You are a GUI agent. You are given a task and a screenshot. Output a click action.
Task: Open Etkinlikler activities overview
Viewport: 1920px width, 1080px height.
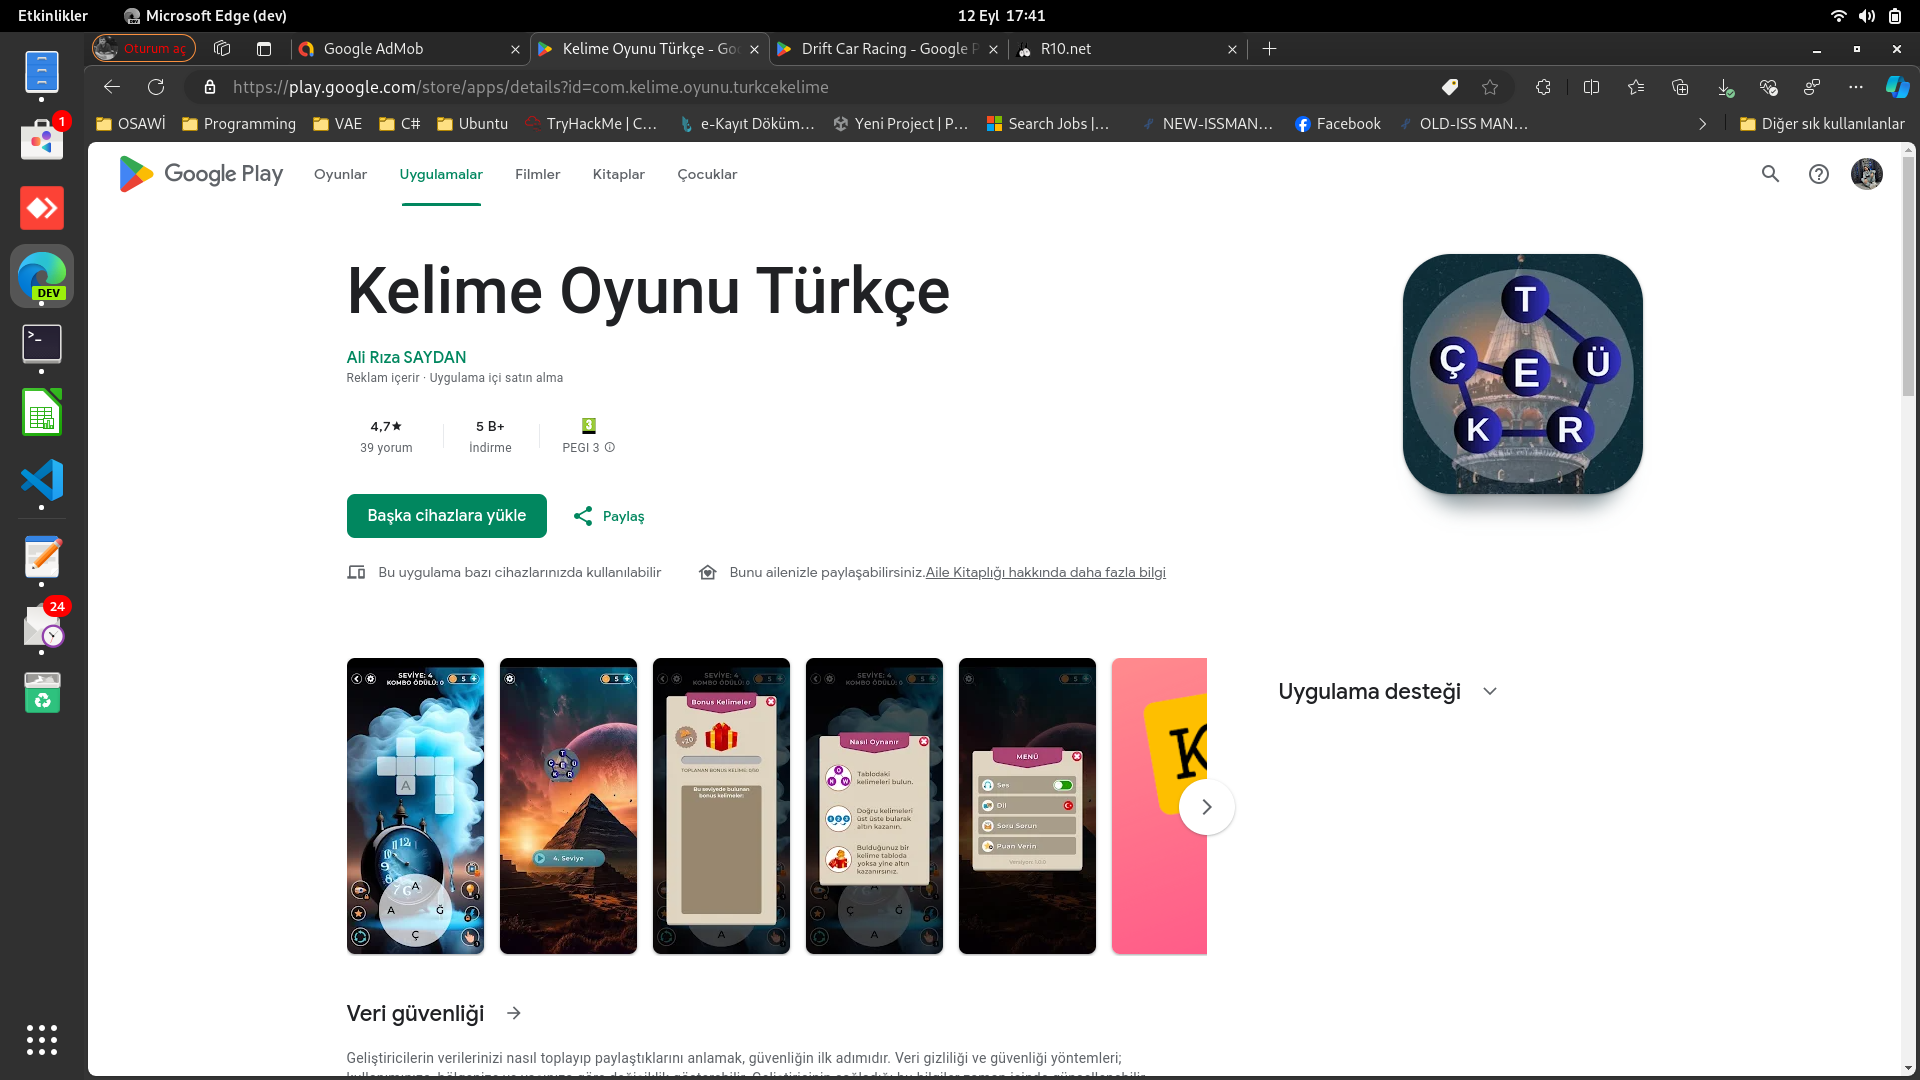point(53,16)
